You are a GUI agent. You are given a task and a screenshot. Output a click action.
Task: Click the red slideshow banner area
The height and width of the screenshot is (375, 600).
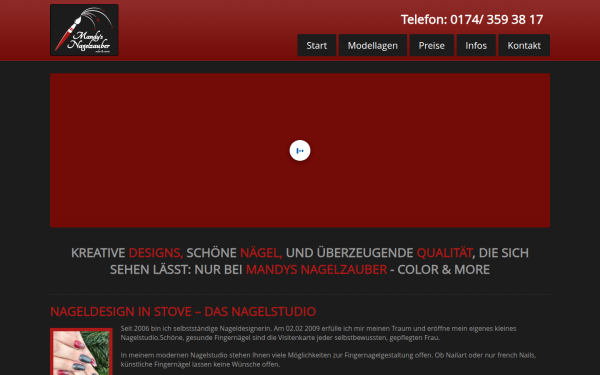pos(300,150)
